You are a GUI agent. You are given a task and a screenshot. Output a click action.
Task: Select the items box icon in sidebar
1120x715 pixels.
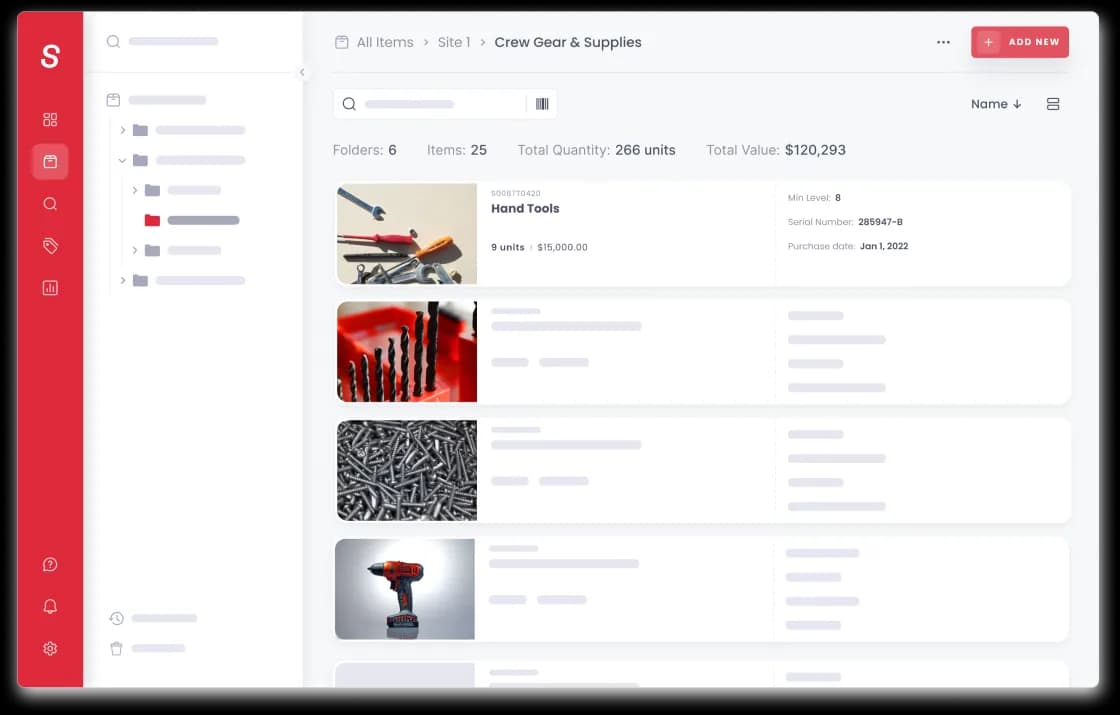(x=50, y=161)
